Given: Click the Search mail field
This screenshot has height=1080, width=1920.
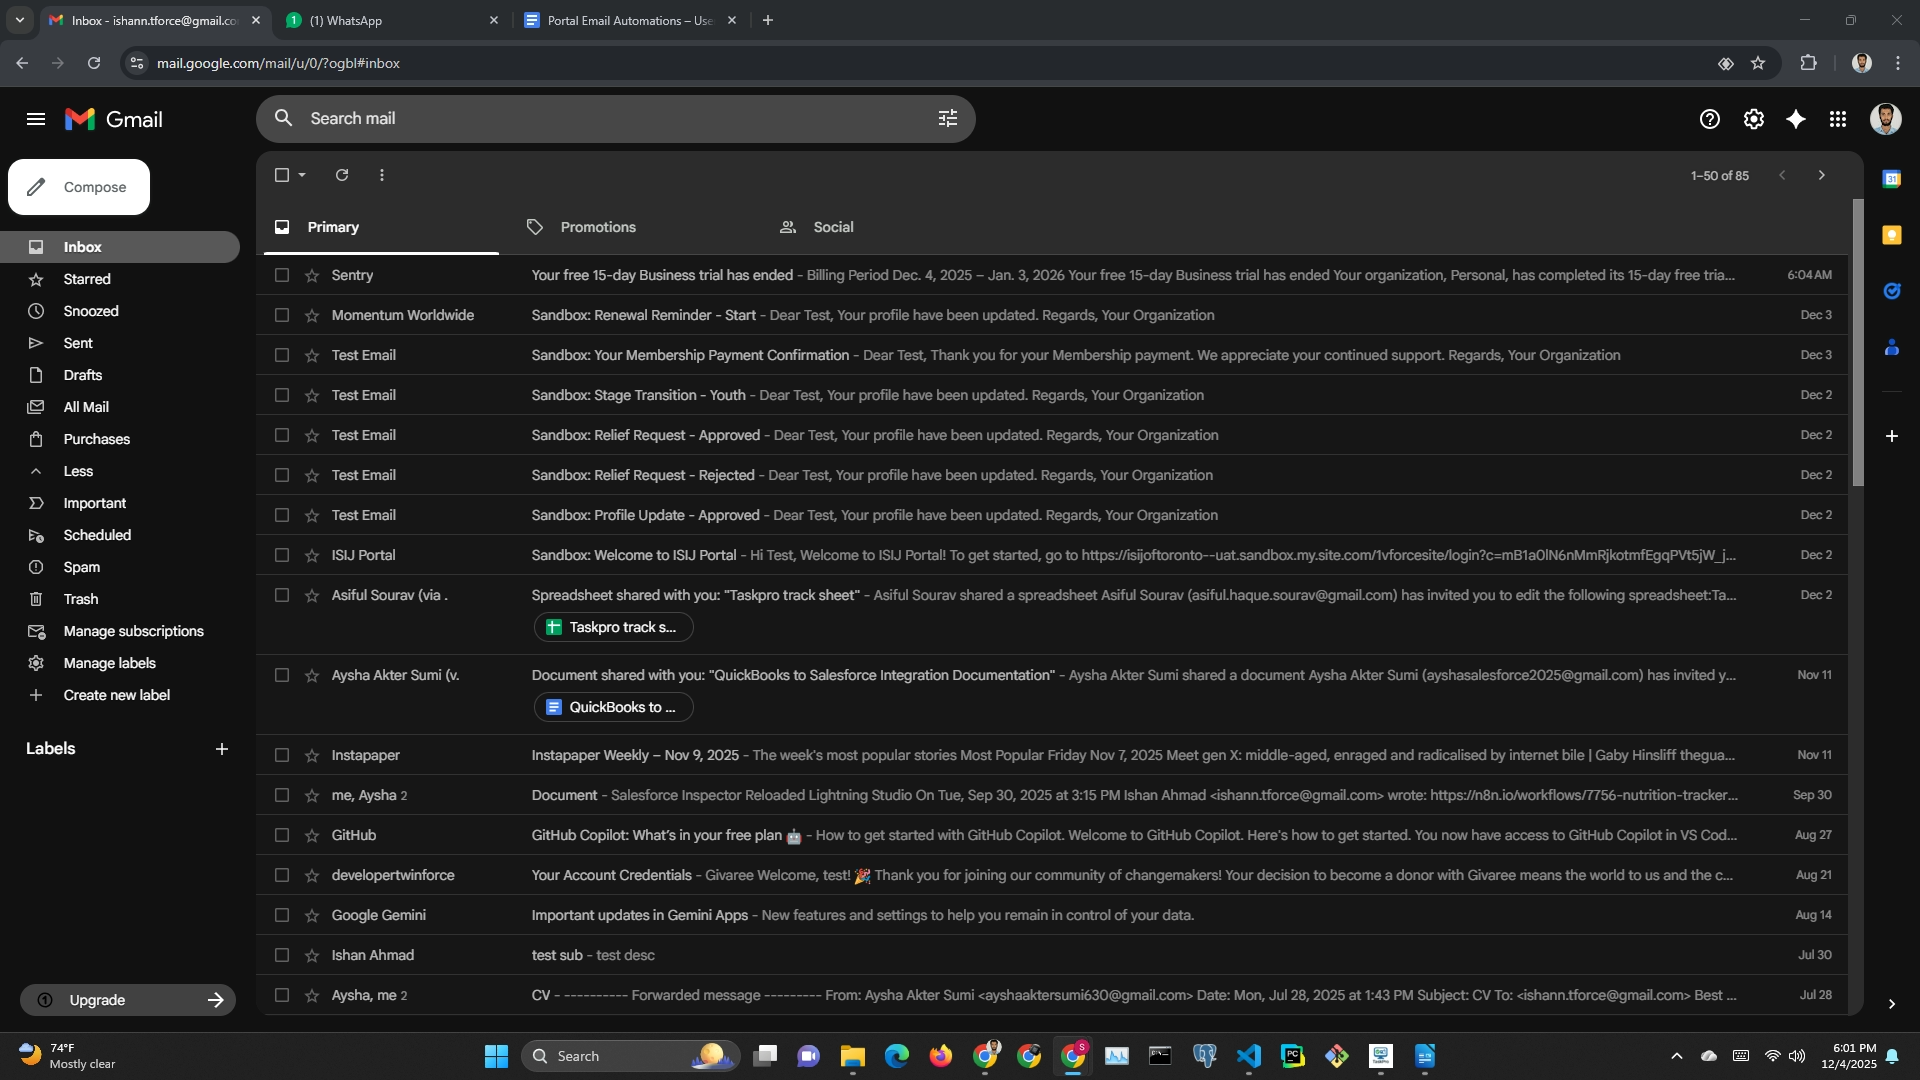Looking at the screenshot, I should [600, 118].
